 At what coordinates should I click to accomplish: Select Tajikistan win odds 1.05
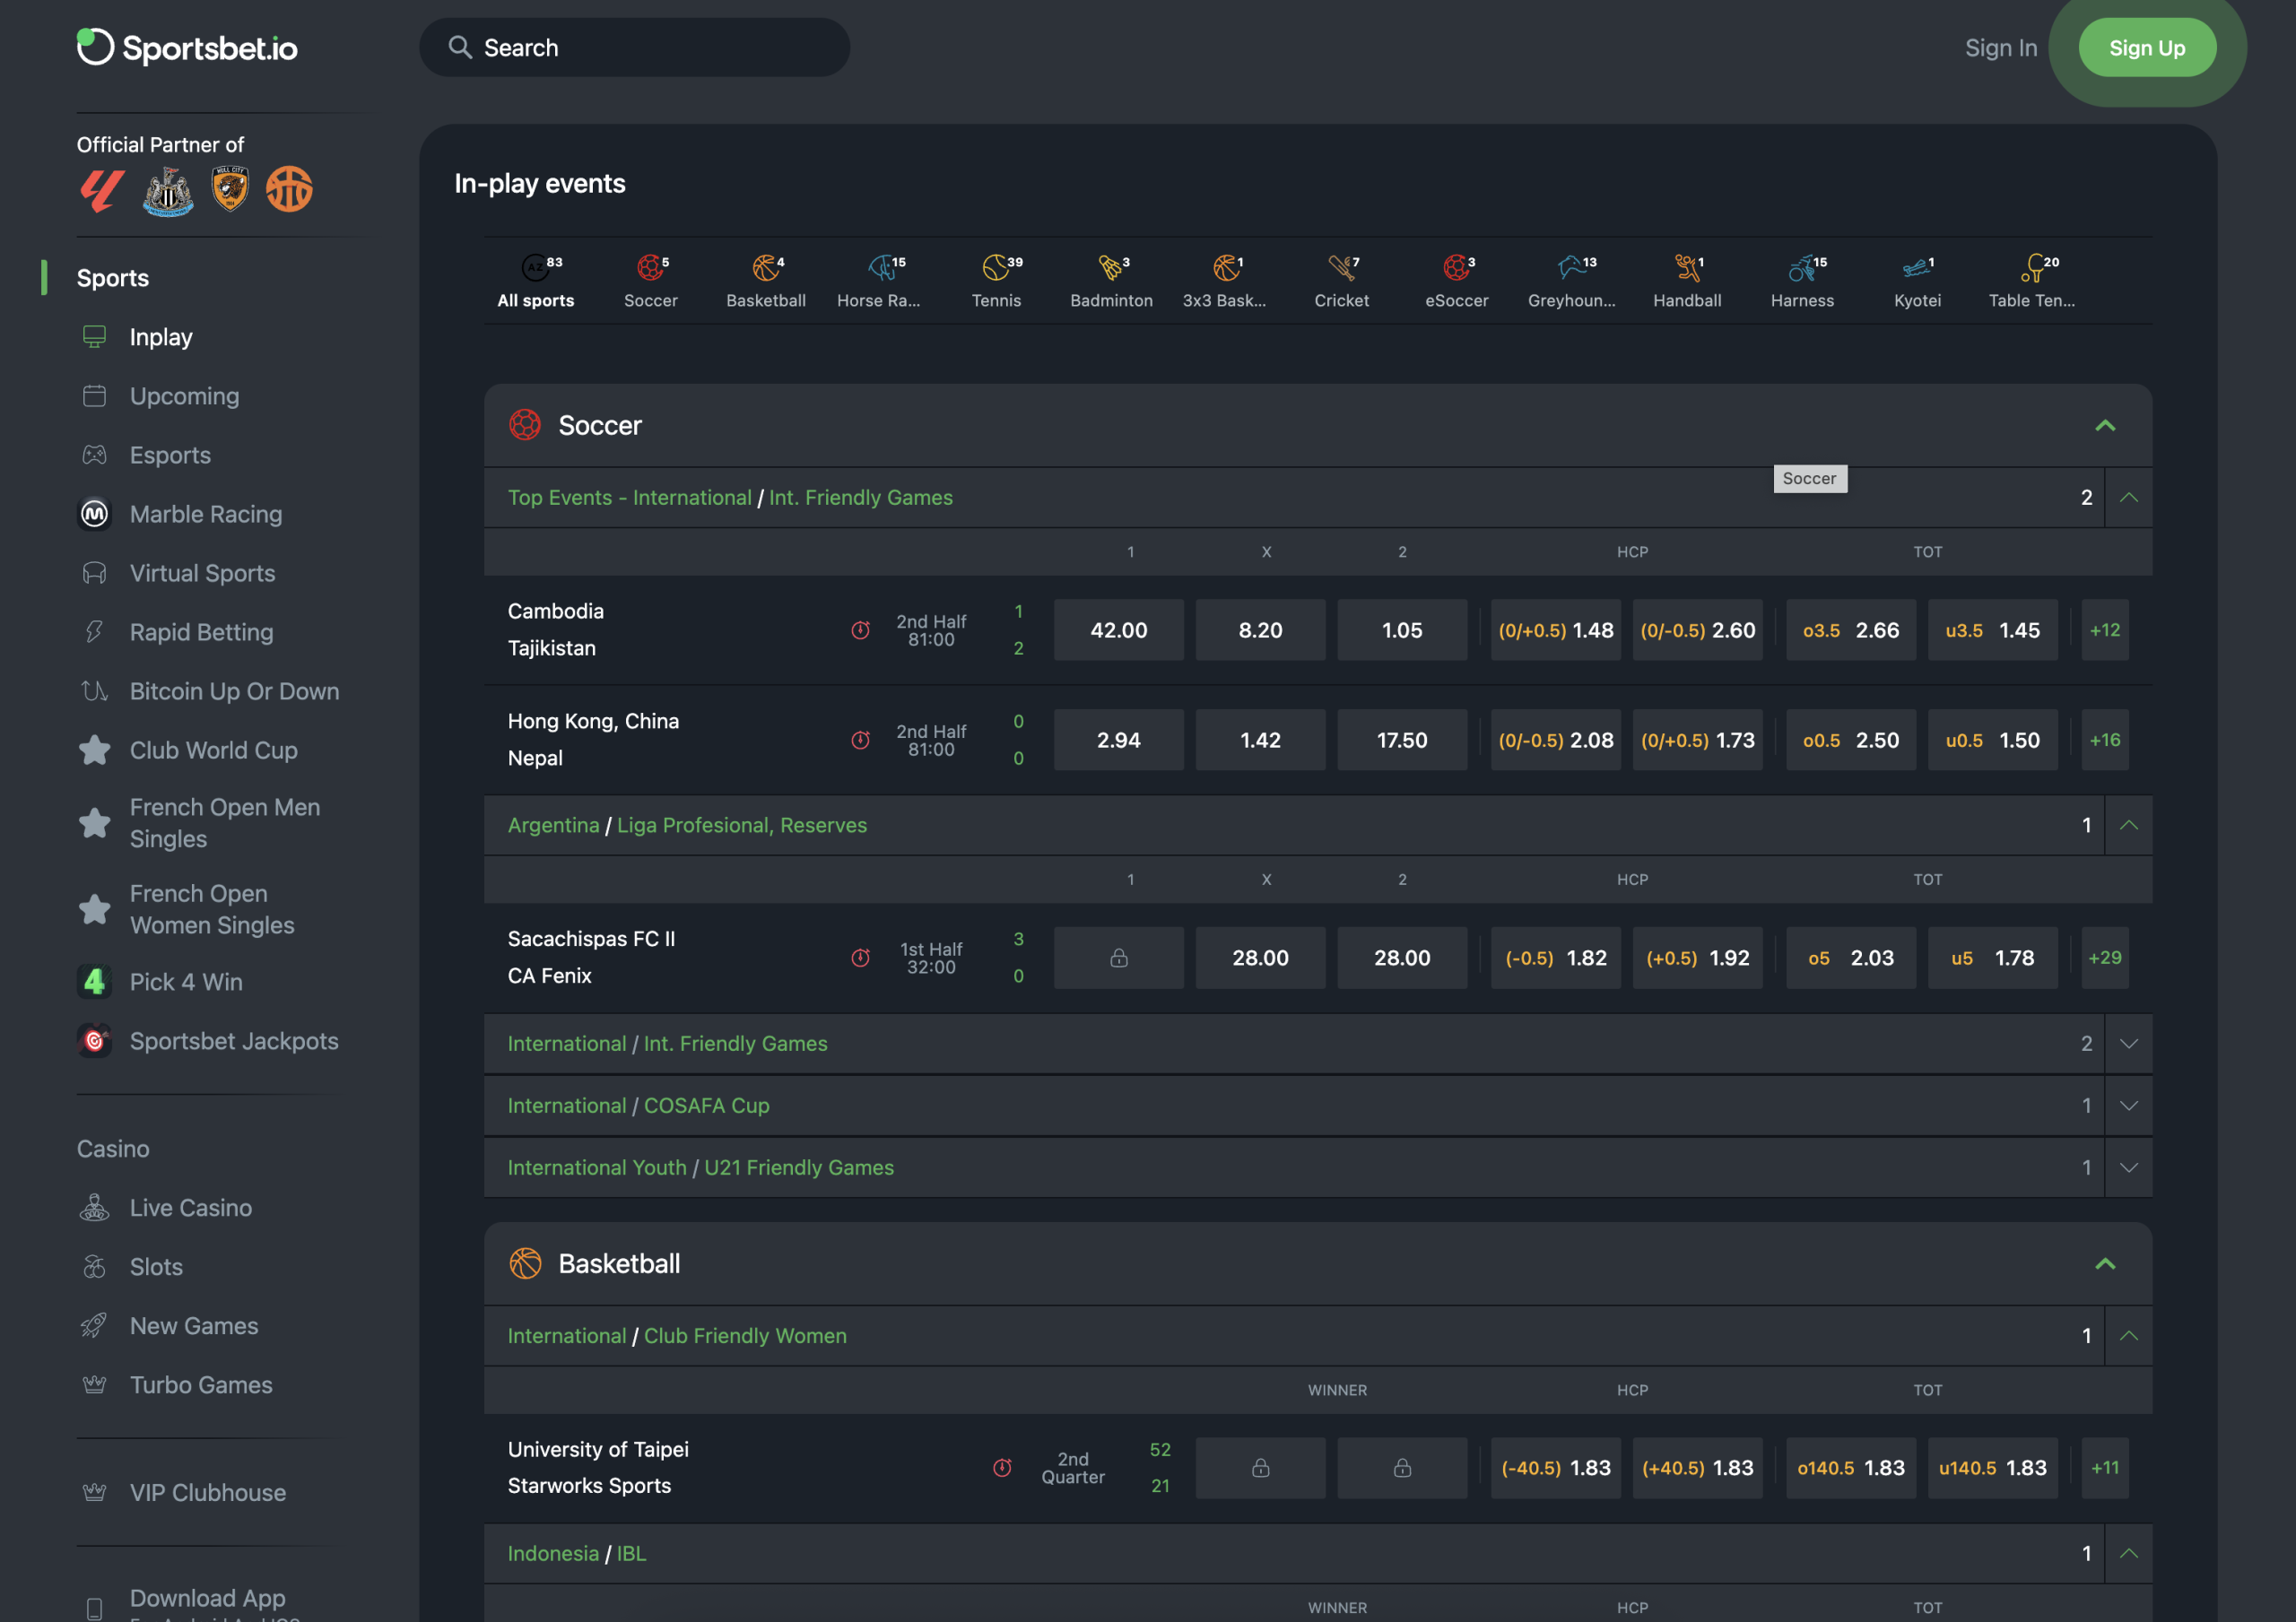[x=1401, y=630]
